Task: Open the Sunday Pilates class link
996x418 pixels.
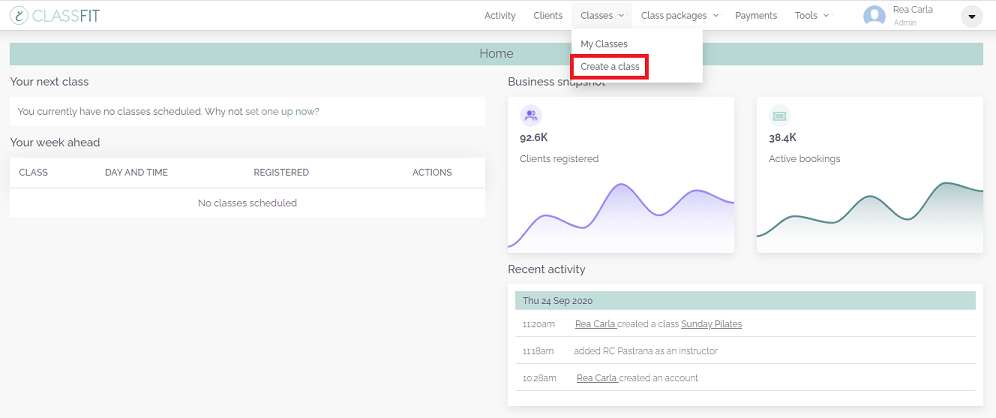Action: (711, 324)
